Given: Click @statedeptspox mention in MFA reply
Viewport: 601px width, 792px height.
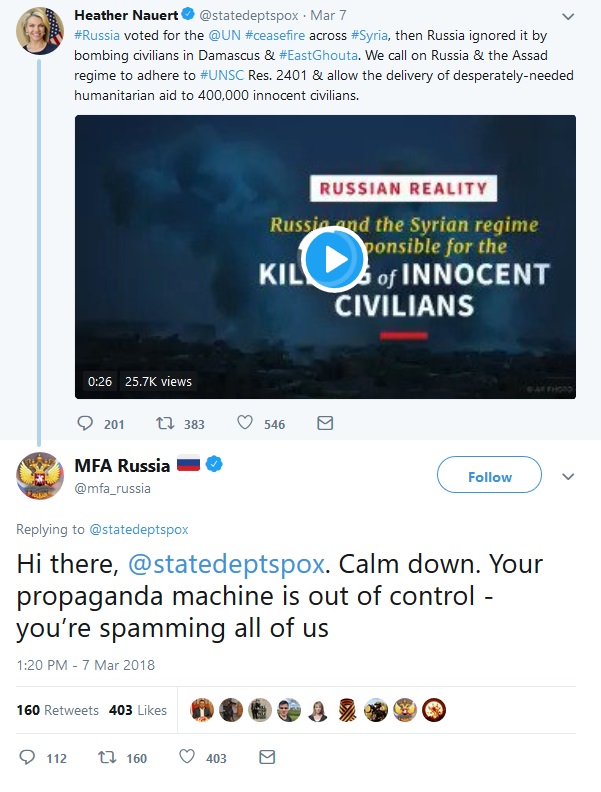Looking at the screenshot, I should (227, 563).
